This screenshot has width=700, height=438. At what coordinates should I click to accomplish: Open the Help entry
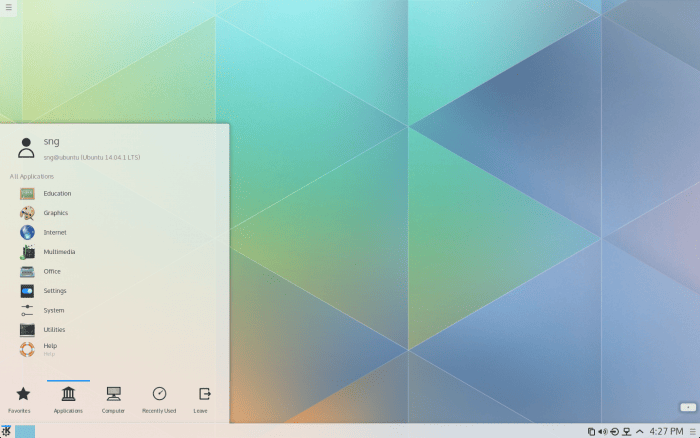coord(50,348)
